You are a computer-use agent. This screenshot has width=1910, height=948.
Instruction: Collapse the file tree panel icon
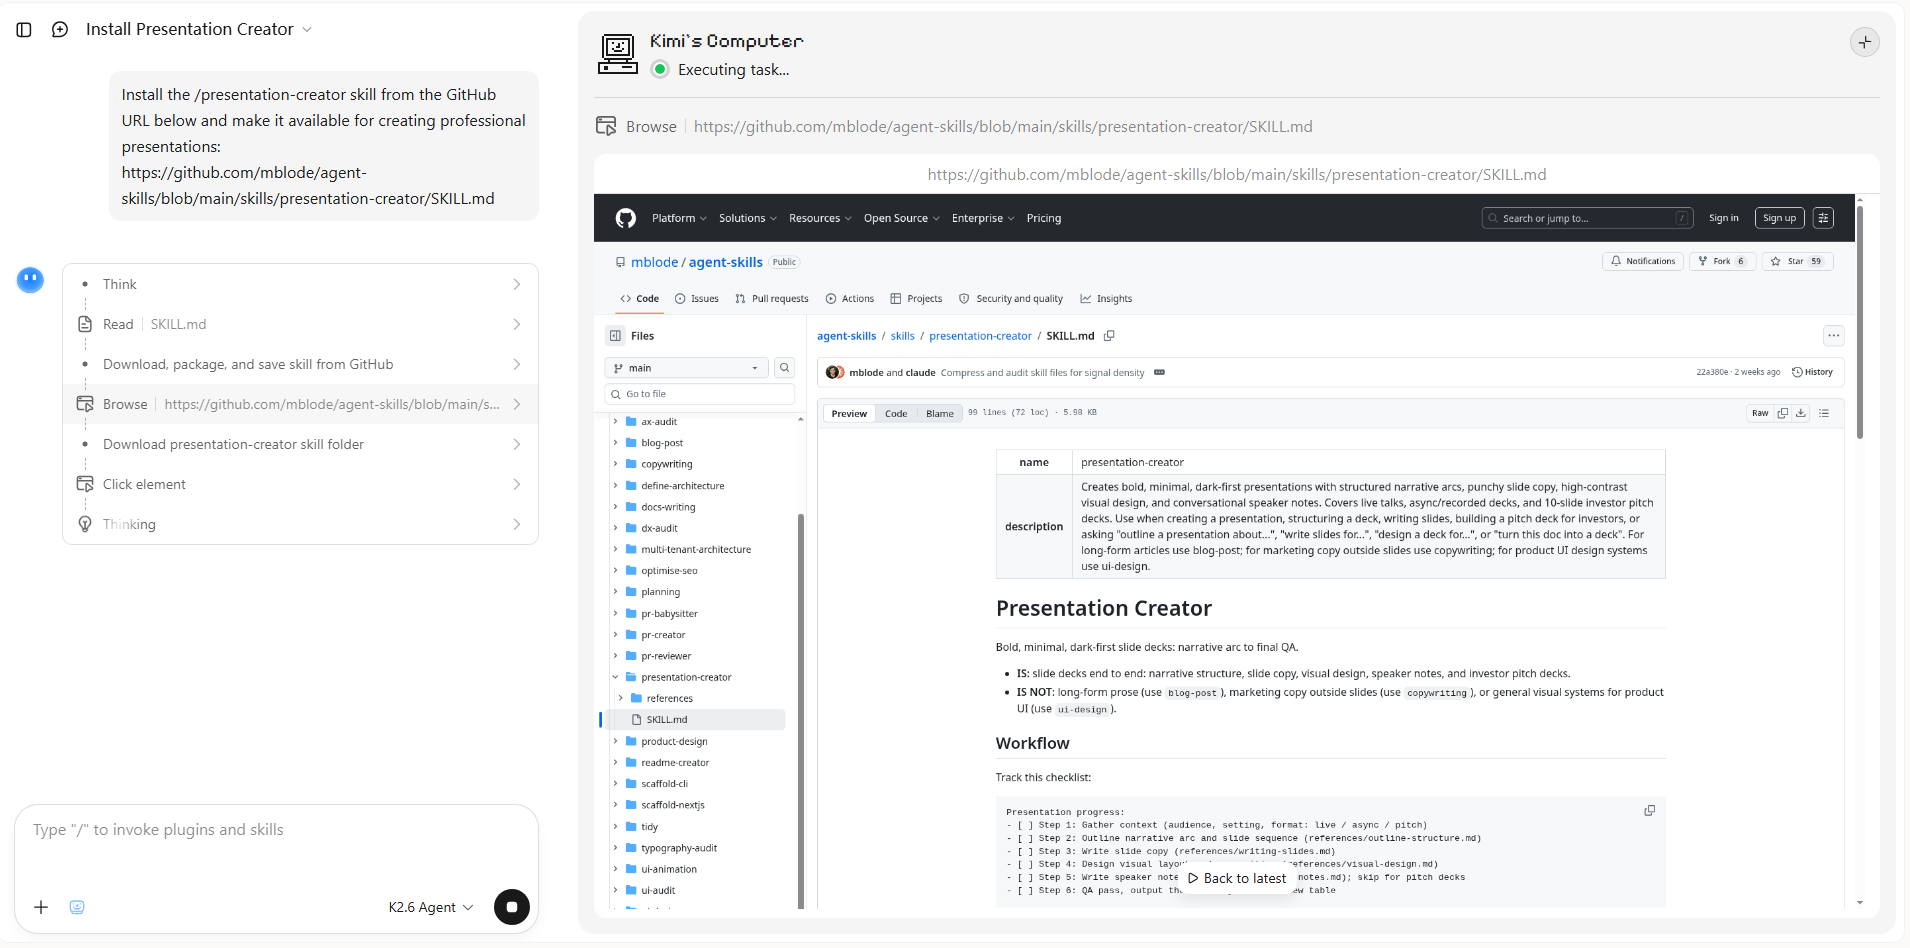click(615, 336)
